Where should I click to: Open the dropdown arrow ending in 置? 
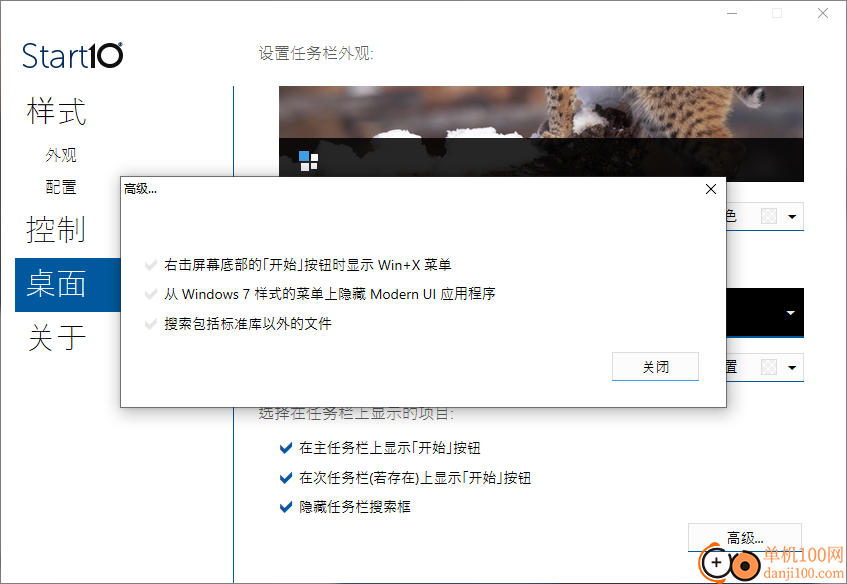792,368
